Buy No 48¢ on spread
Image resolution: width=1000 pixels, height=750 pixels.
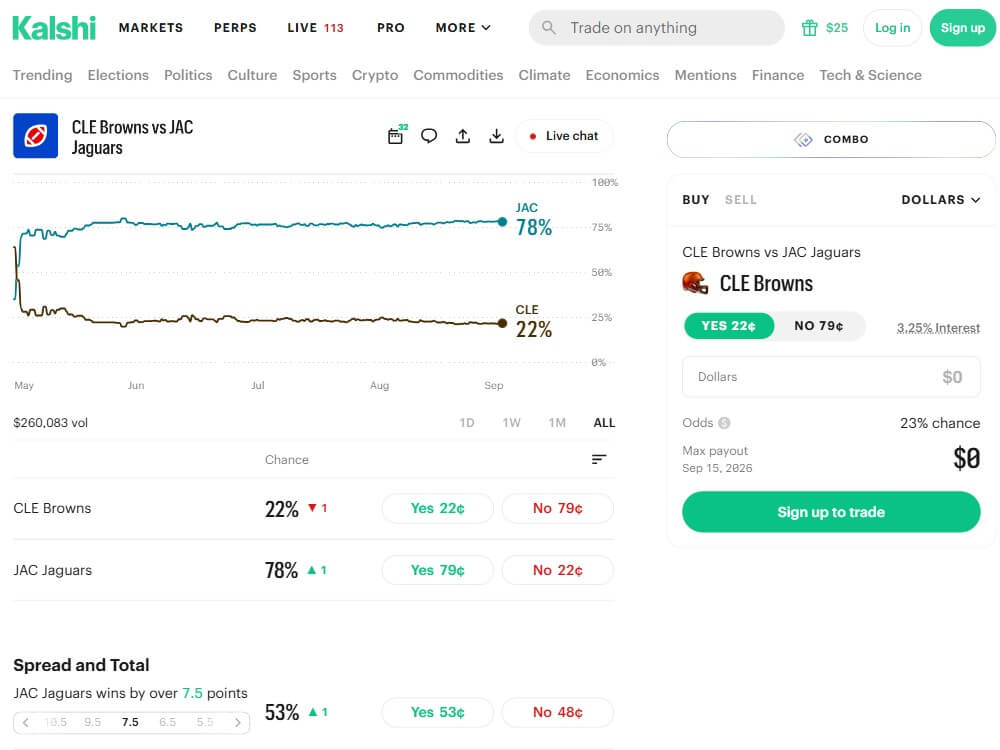pyautogui.click(x=558, y=712)
